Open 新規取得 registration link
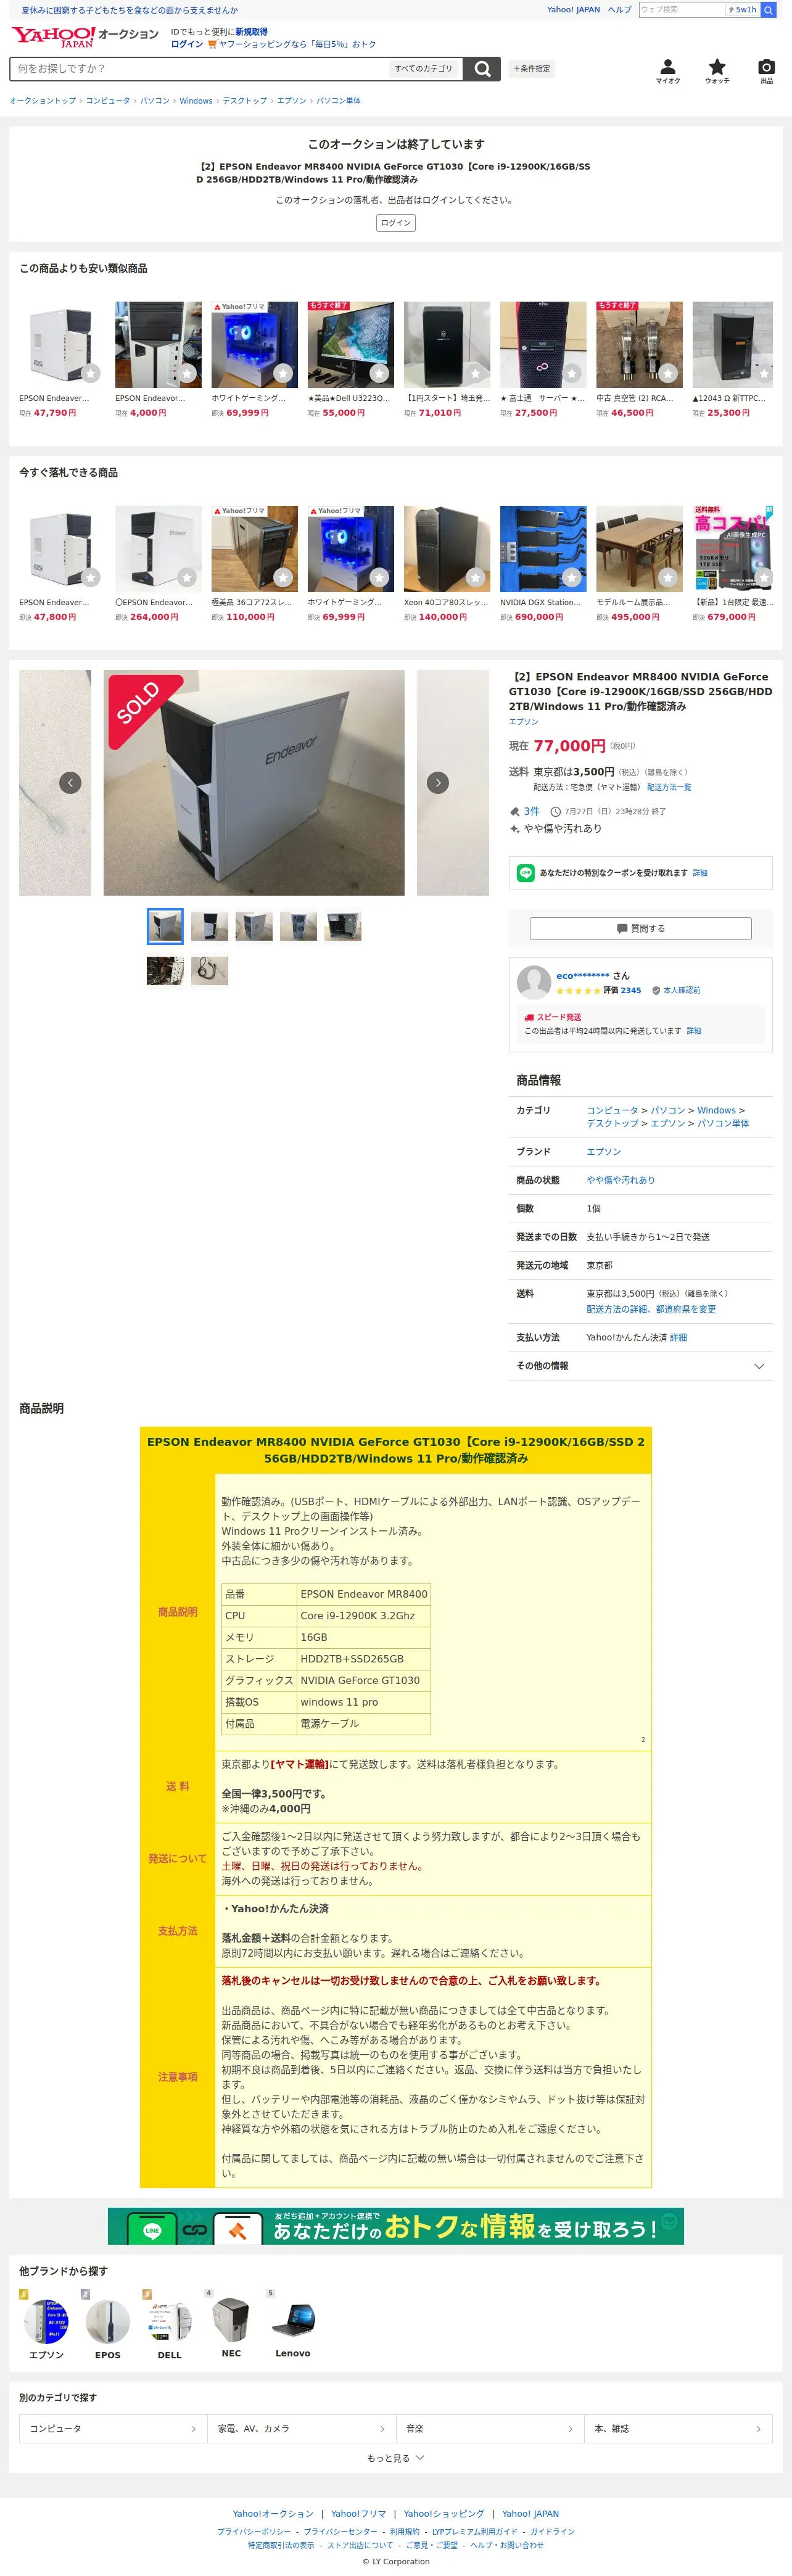Screen dimensions: 792x2576 click(x=251, y=32)
